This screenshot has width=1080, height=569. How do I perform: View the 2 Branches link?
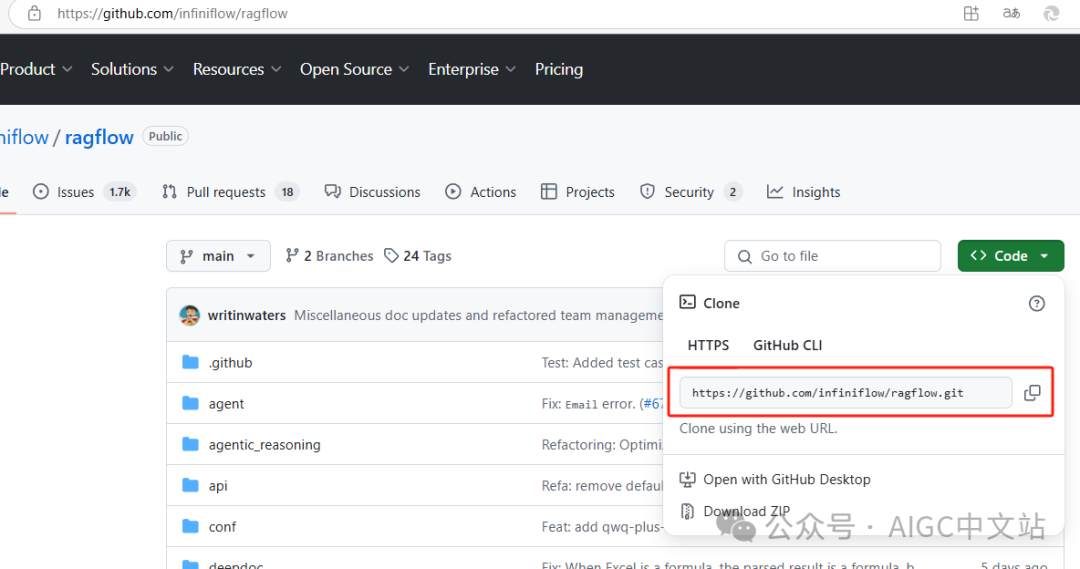tap(329, 256)
